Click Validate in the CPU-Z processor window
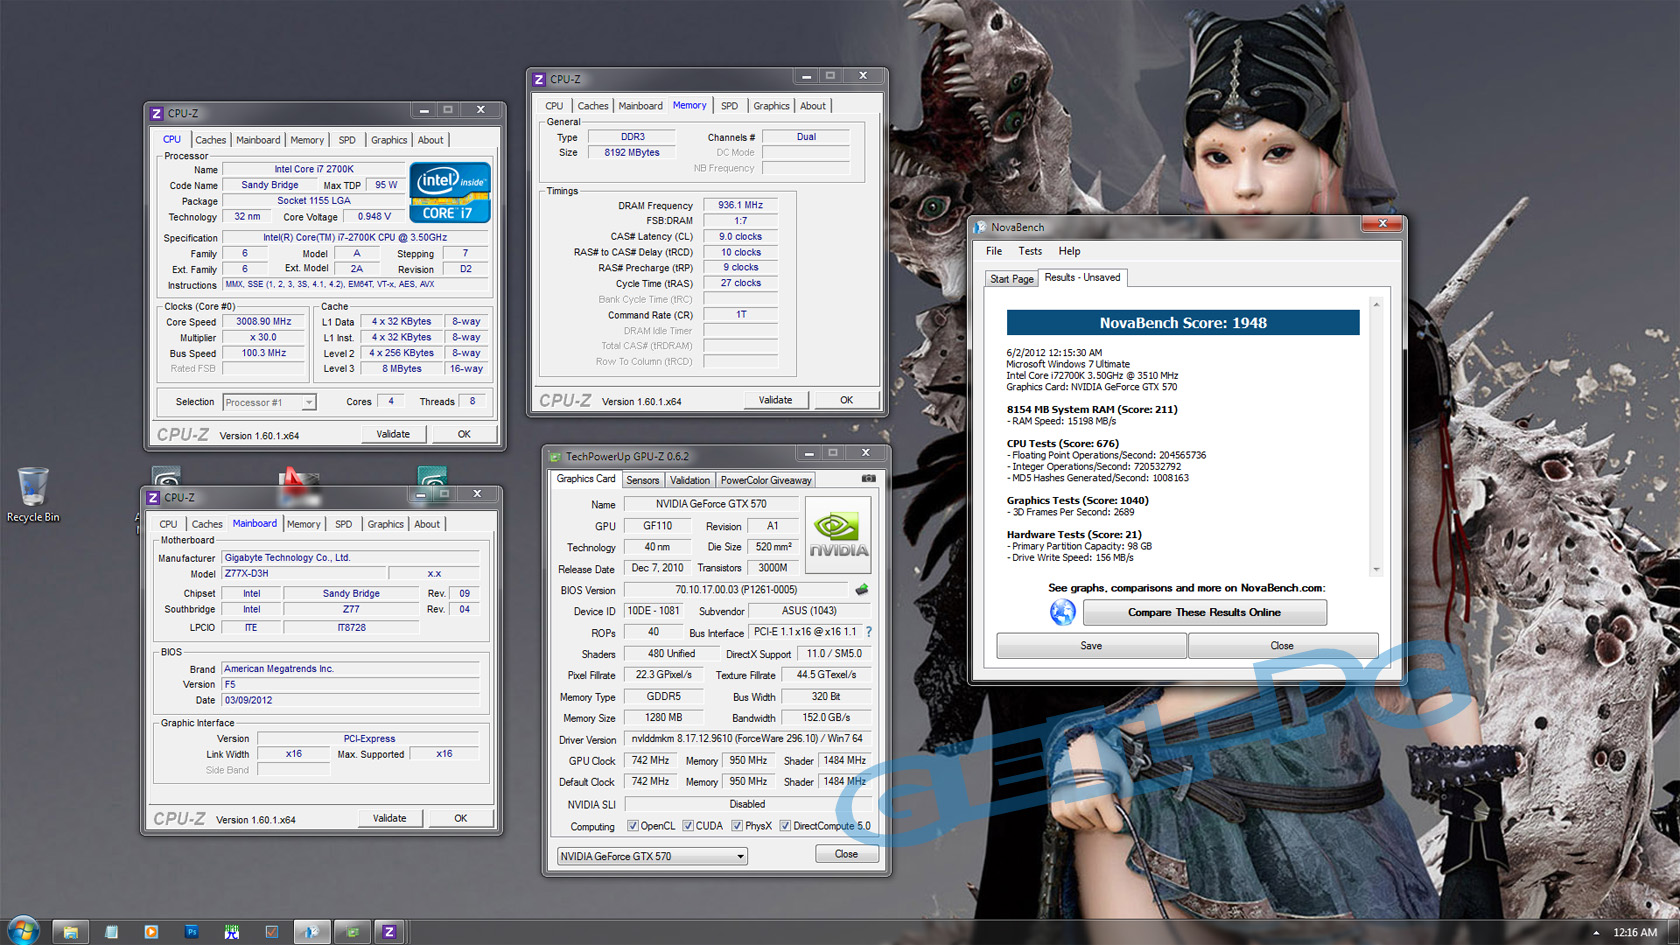This screenshot has height=945, width=1680. pyautogui.click(x=393, y=434)
